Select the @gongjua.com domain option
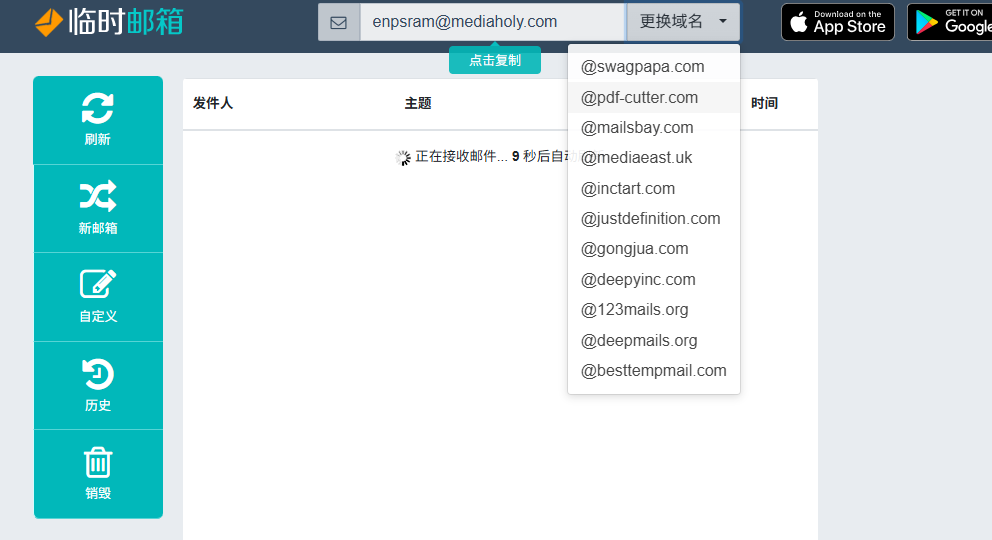992x540 pixels. (x=654, y=249)
